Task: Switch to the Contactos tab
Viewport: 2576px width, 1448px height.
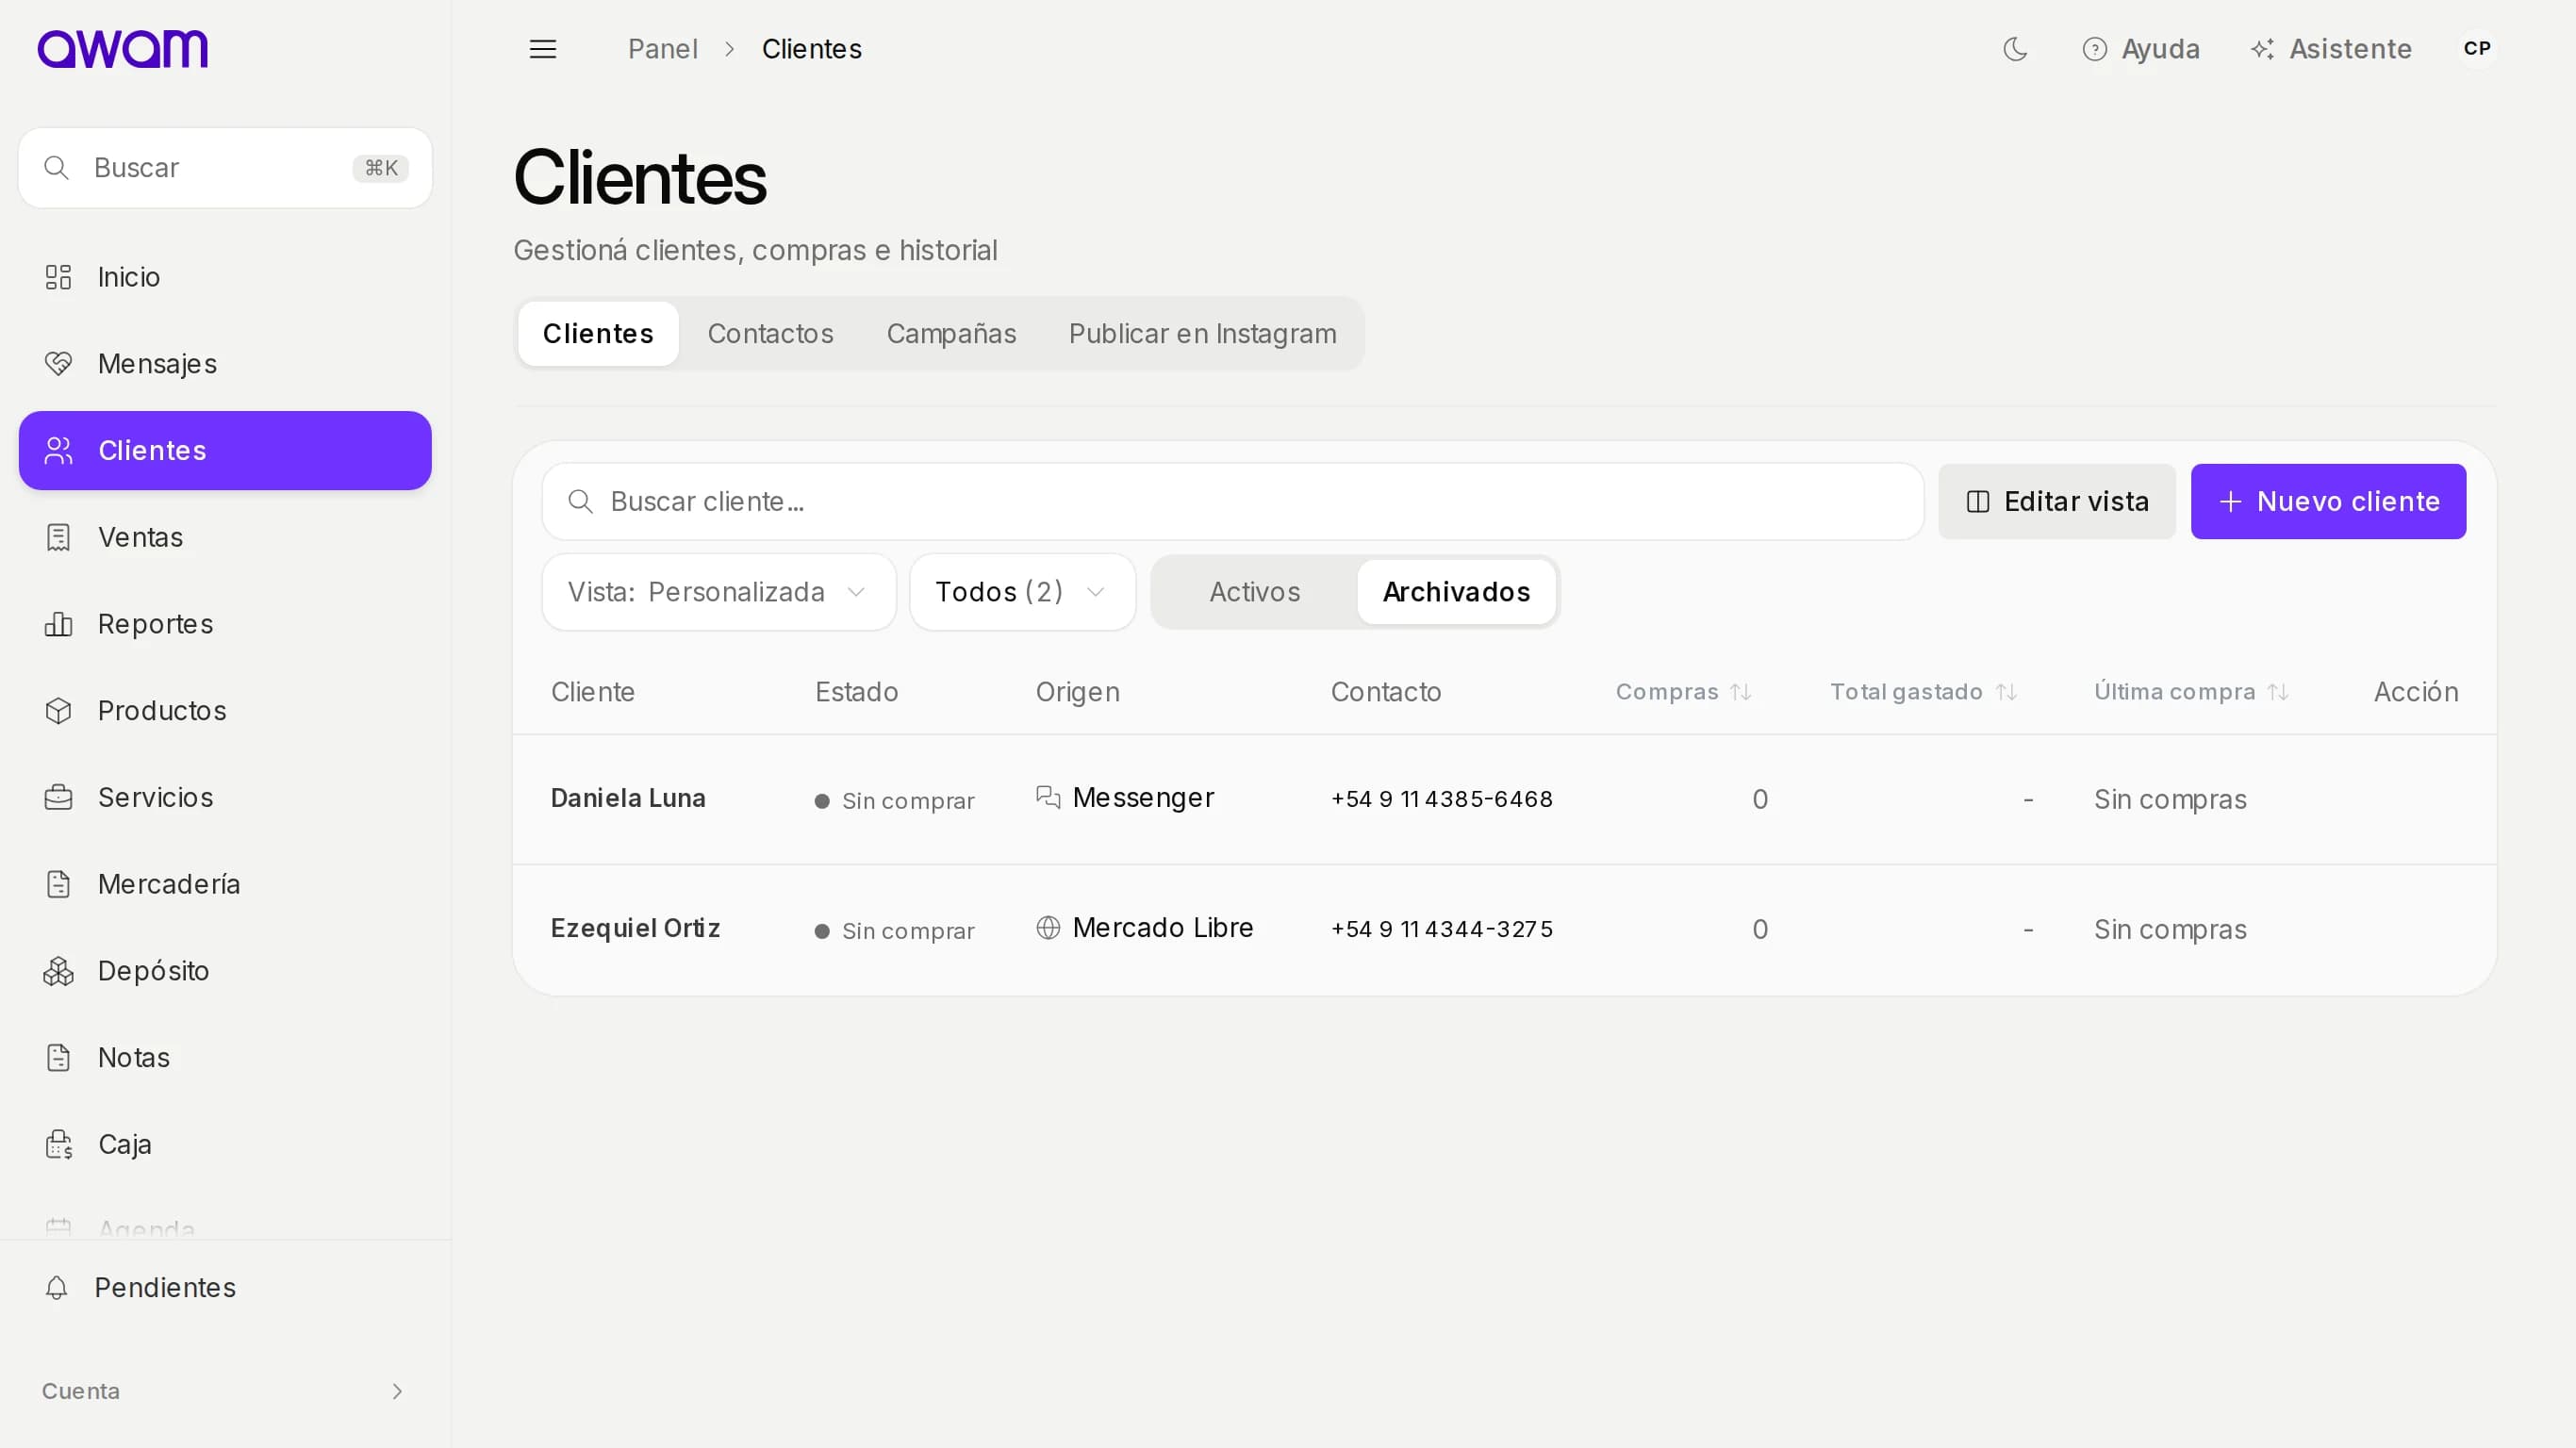Action: 770,334
